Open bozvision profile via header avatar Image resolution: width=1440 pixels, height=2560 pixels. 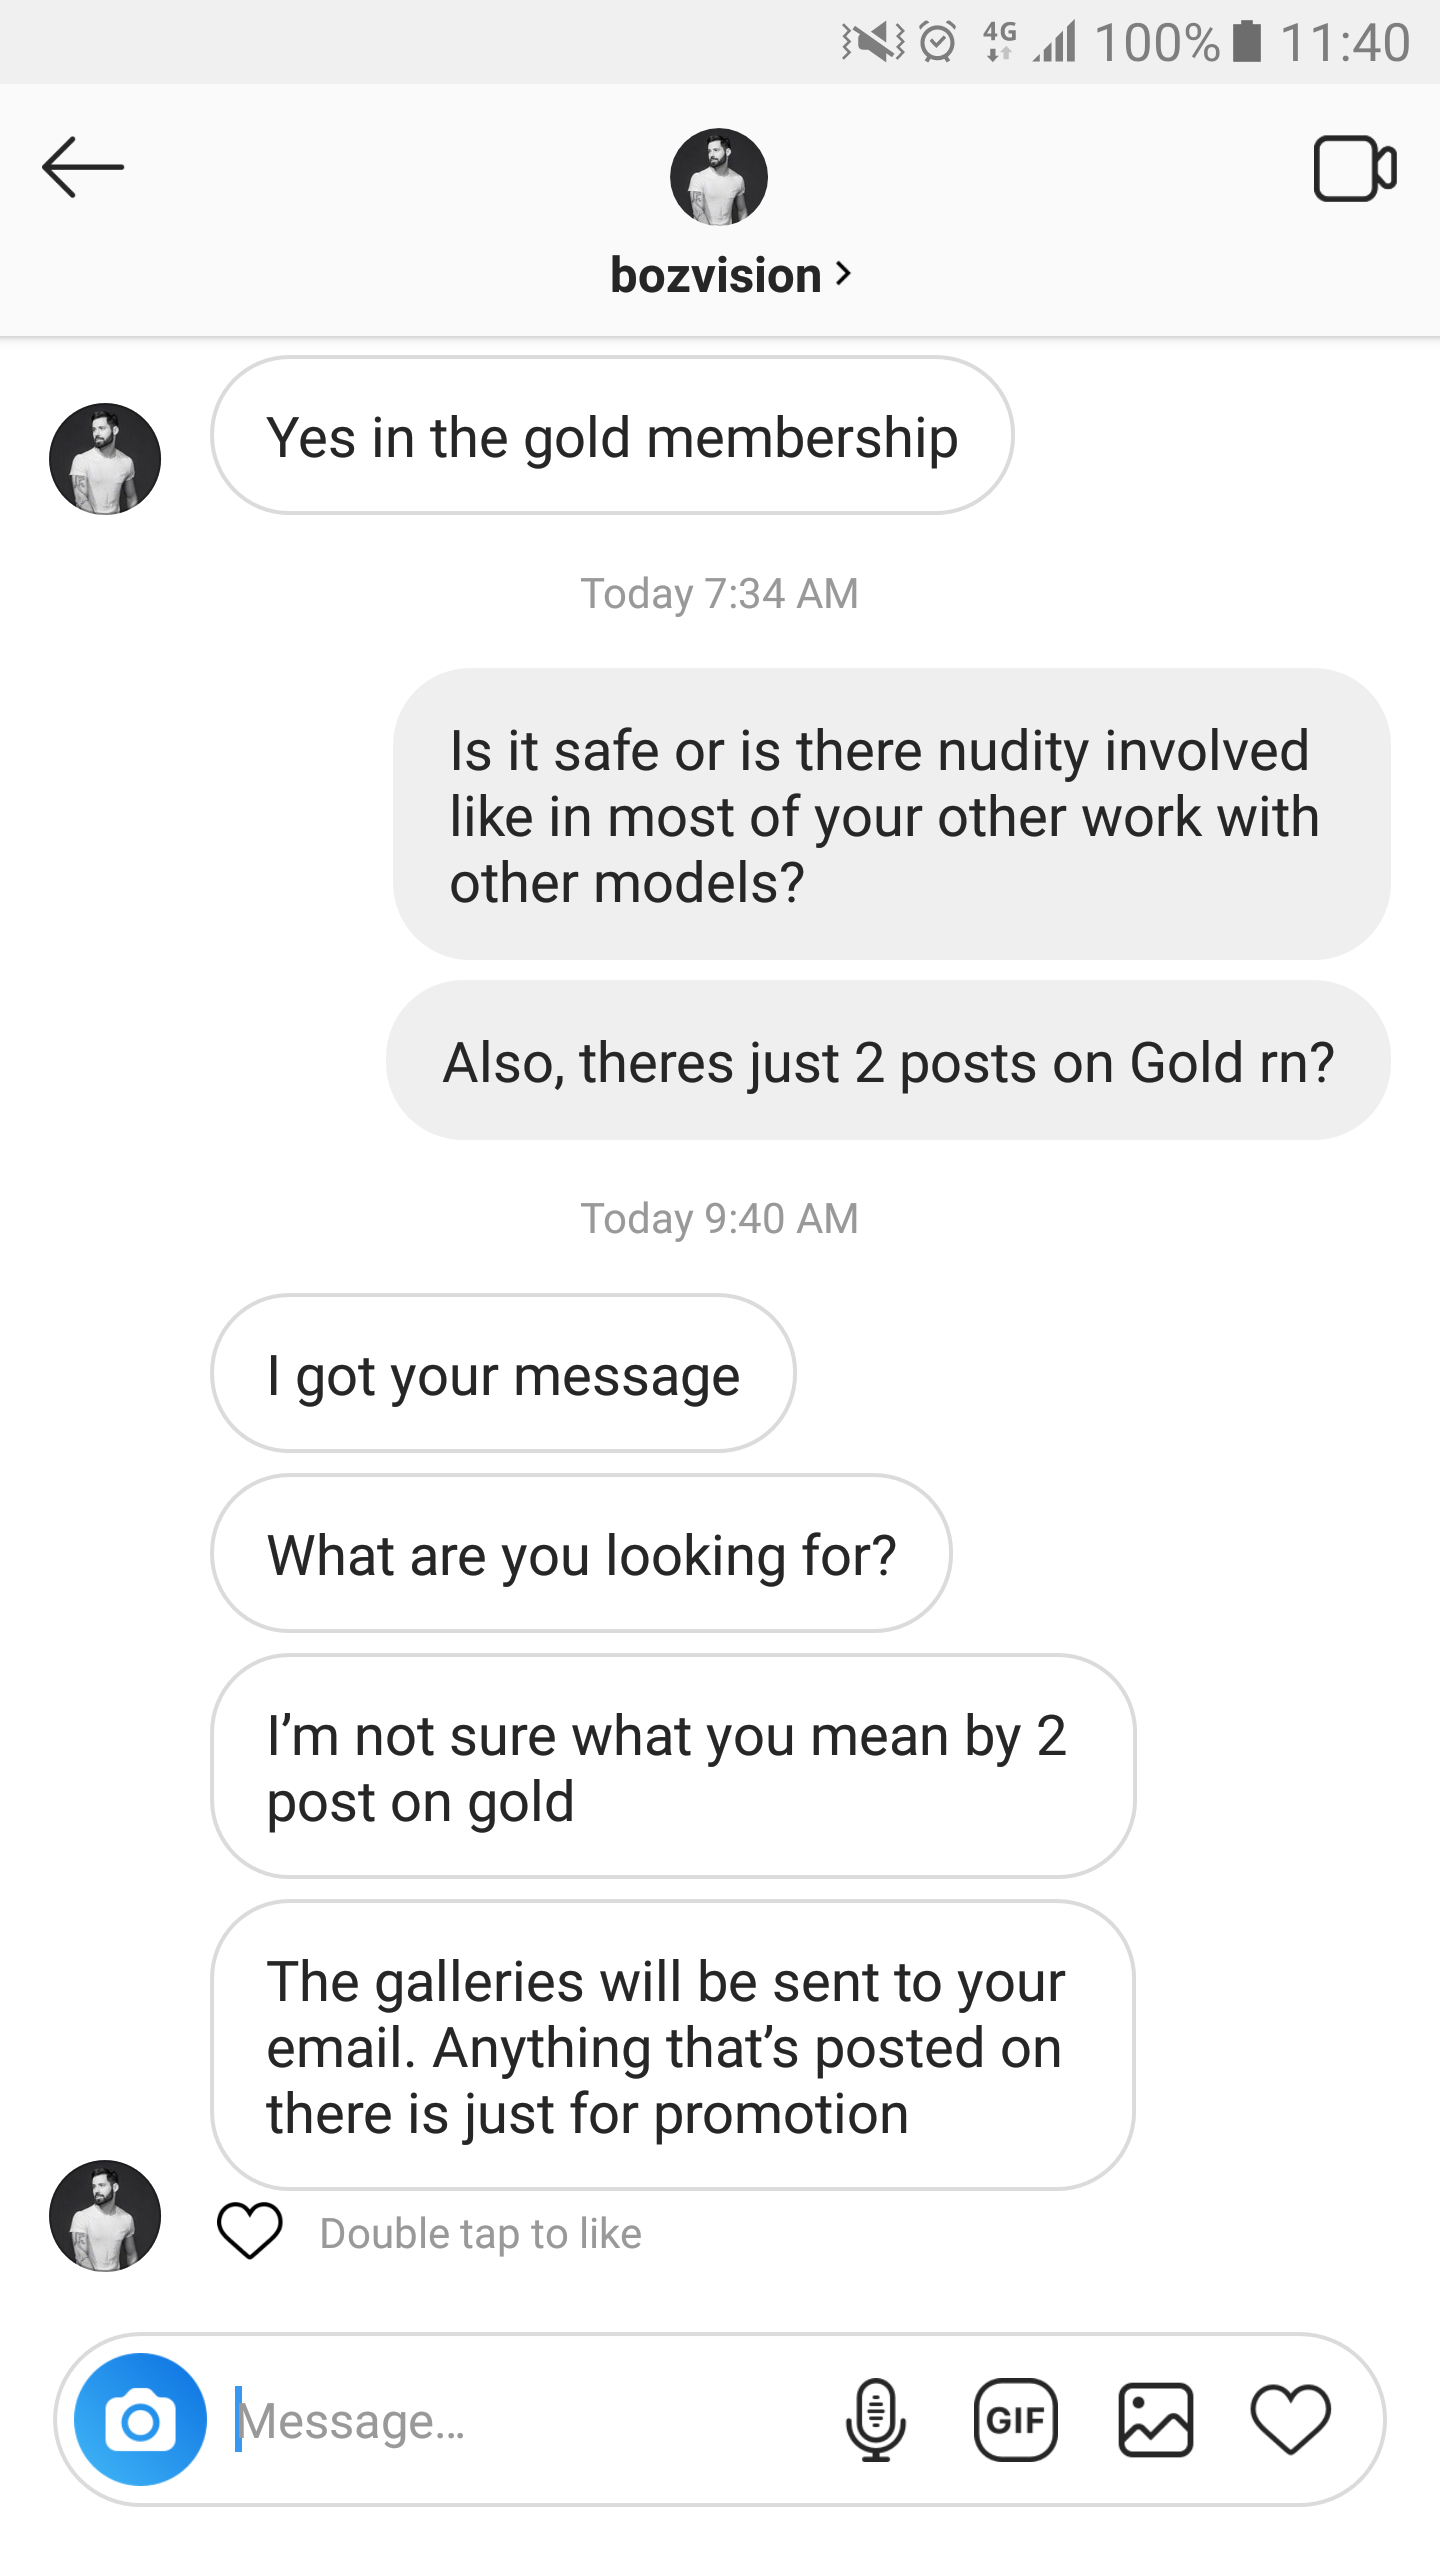pyautogui.click(x=719, y=177)
